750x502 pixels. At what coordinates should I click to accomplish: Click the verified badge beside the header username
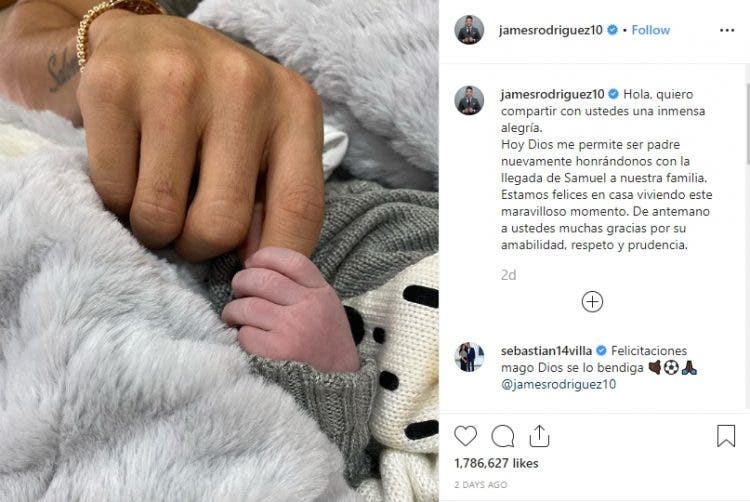[612, 30]
